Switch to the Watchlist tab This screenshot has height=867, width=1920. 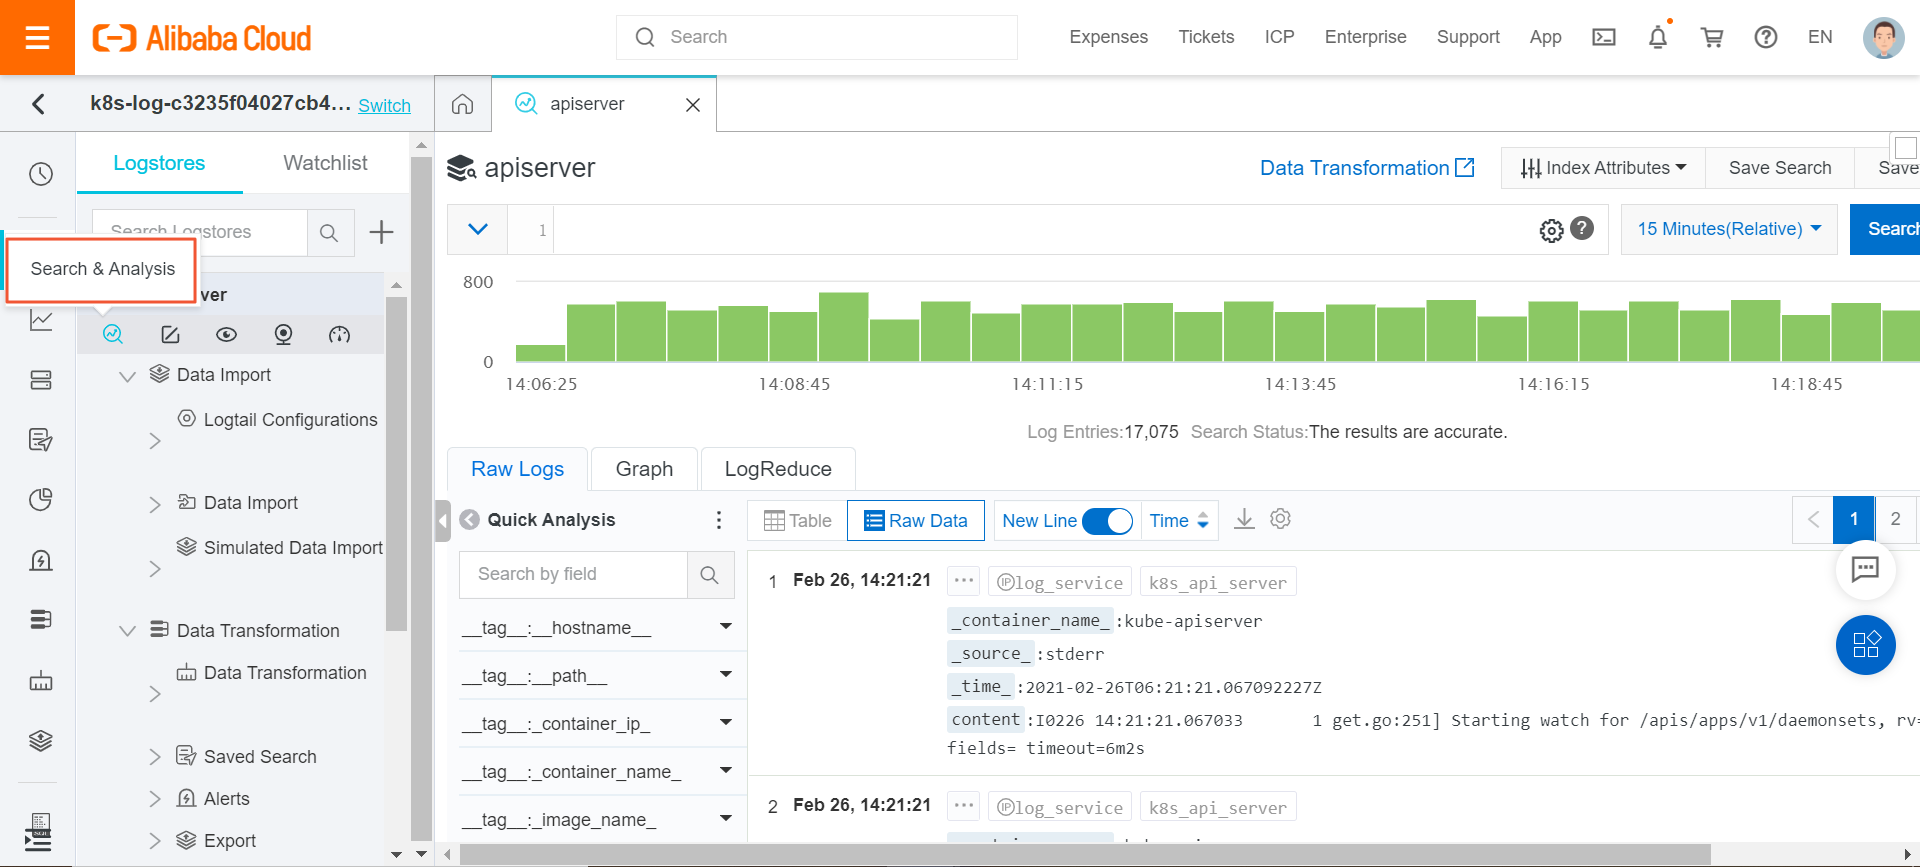pos(325,163)
